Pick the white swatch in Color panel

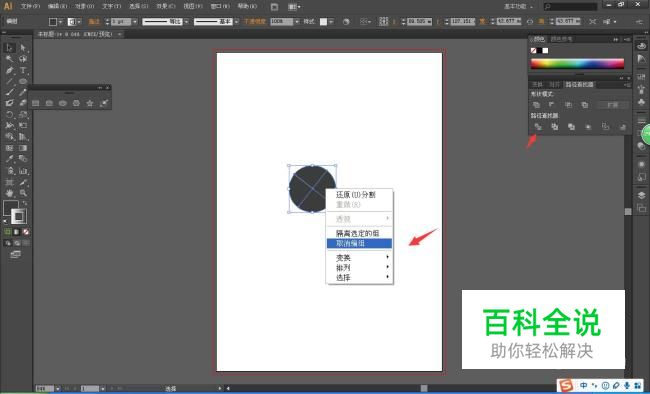[545, 51]
